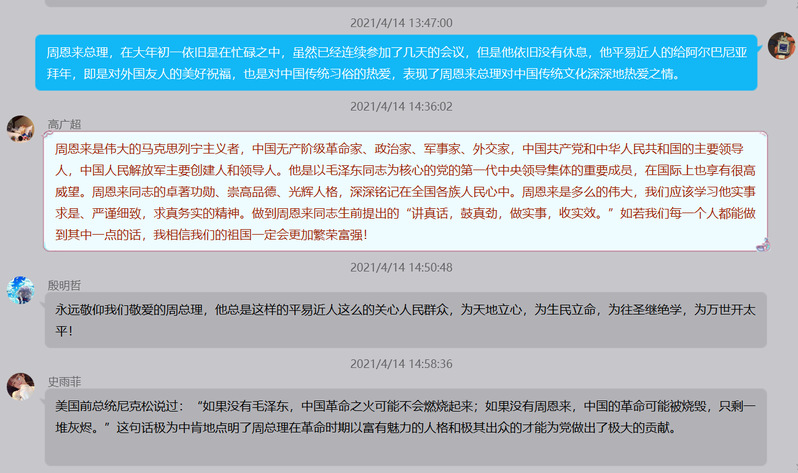This screenshot has height=473, width=798.
Task: Select the blue sent message bubble
Action: (x=398, y=60)
